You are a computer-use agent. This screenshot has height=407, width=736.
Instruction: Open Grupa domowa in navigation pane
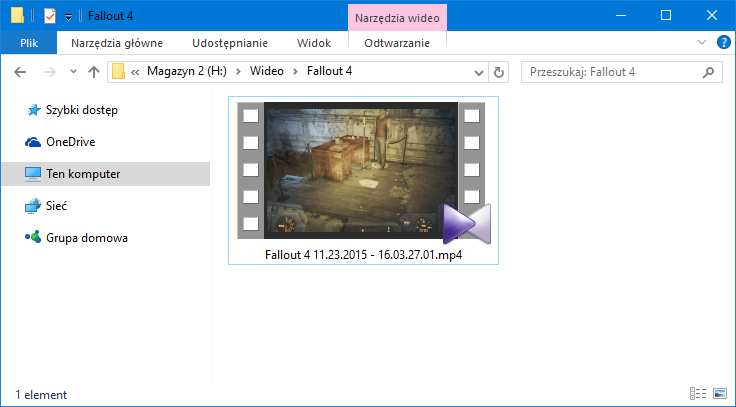(x=87, y=238)
